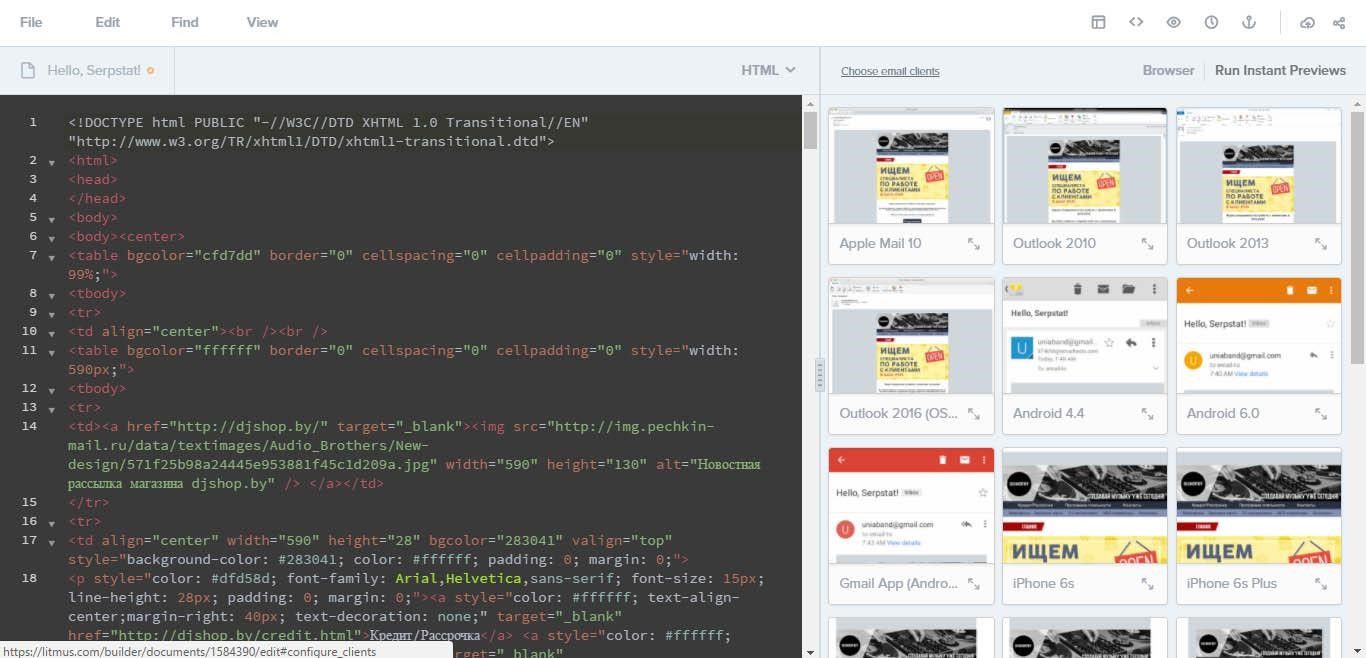Image resolution: width=1366 pixels, height=658 pixels.
Task: Collapse the td on line 17
Action: (52, 541)
